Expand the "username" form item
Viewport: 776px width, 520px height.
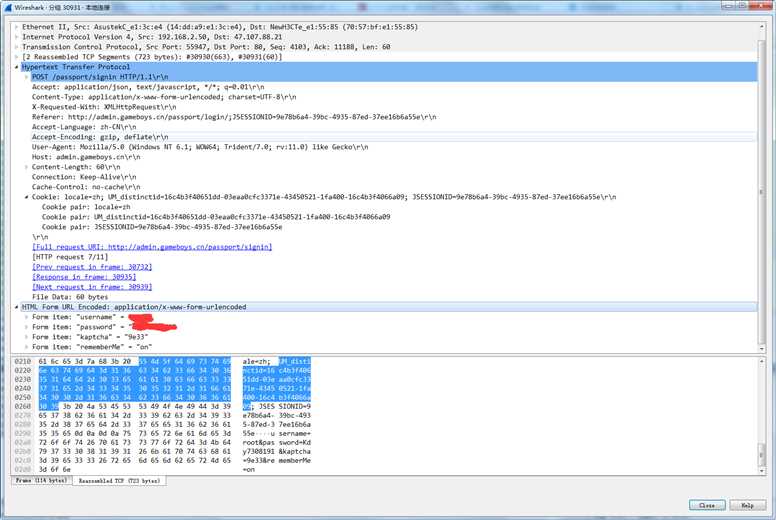(x=26, y=317)
